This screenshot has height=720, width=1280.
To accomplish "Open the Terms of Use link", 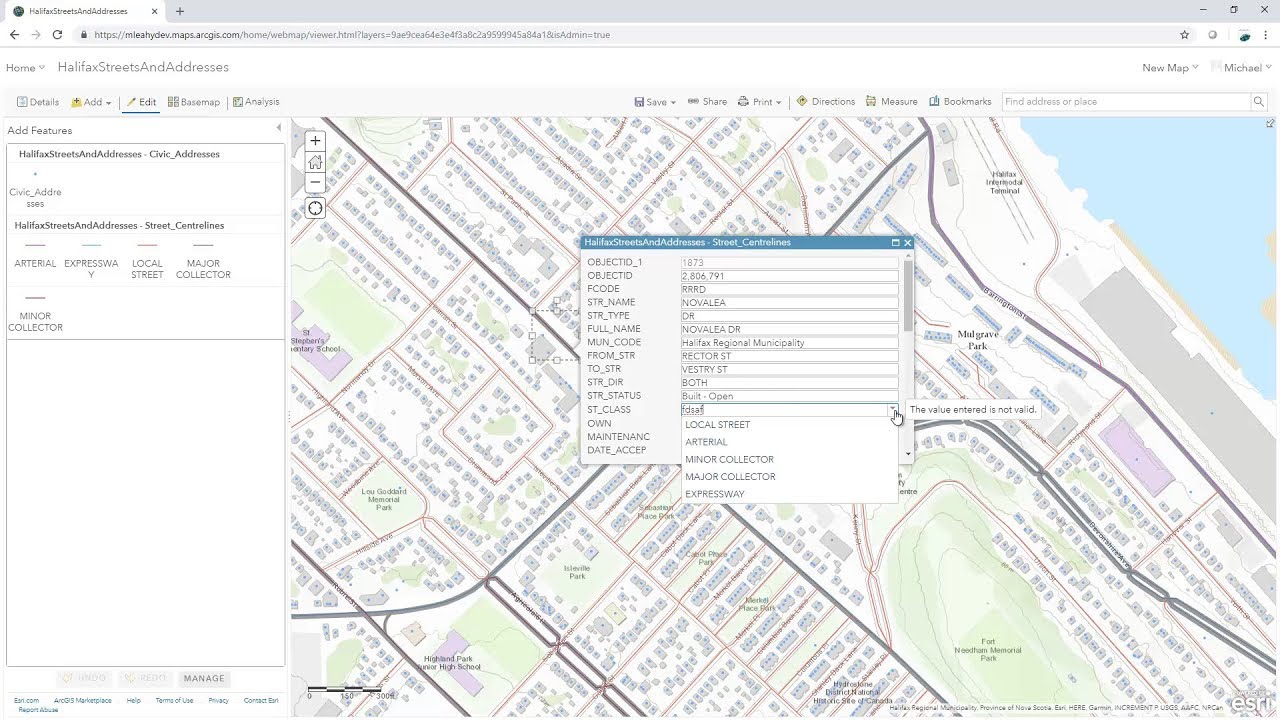I will click(175, 701).
